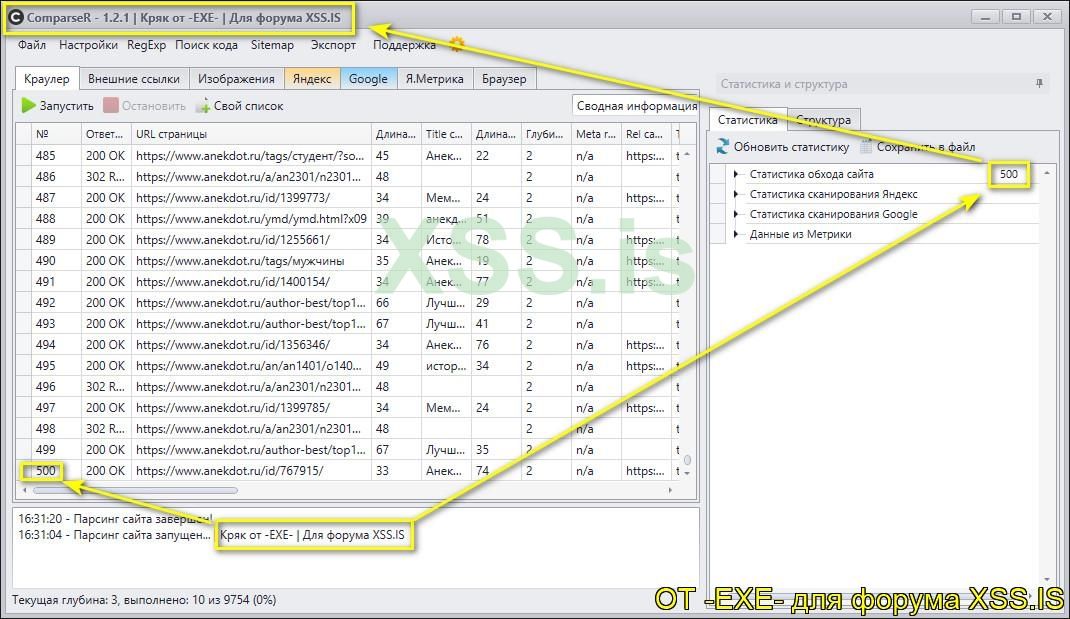This screenshot has height=619, width=1070.
Task: Select URL id/1356346/ in row 494
Action: tap(233, 345)
